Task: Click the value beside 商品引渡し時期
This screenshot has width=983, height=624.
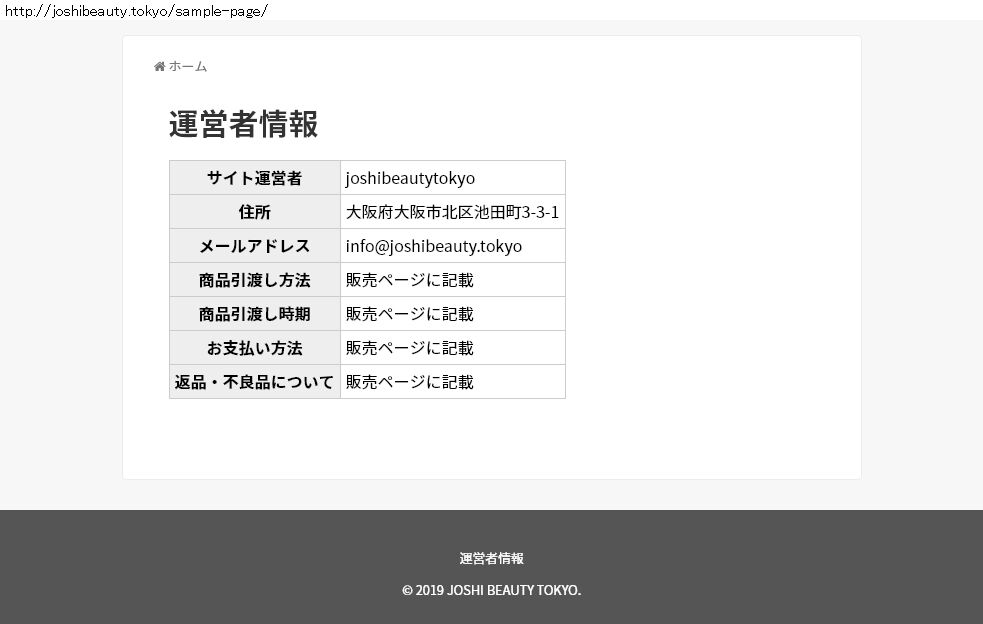Action: pyautogui.click(x=410, y=314)
